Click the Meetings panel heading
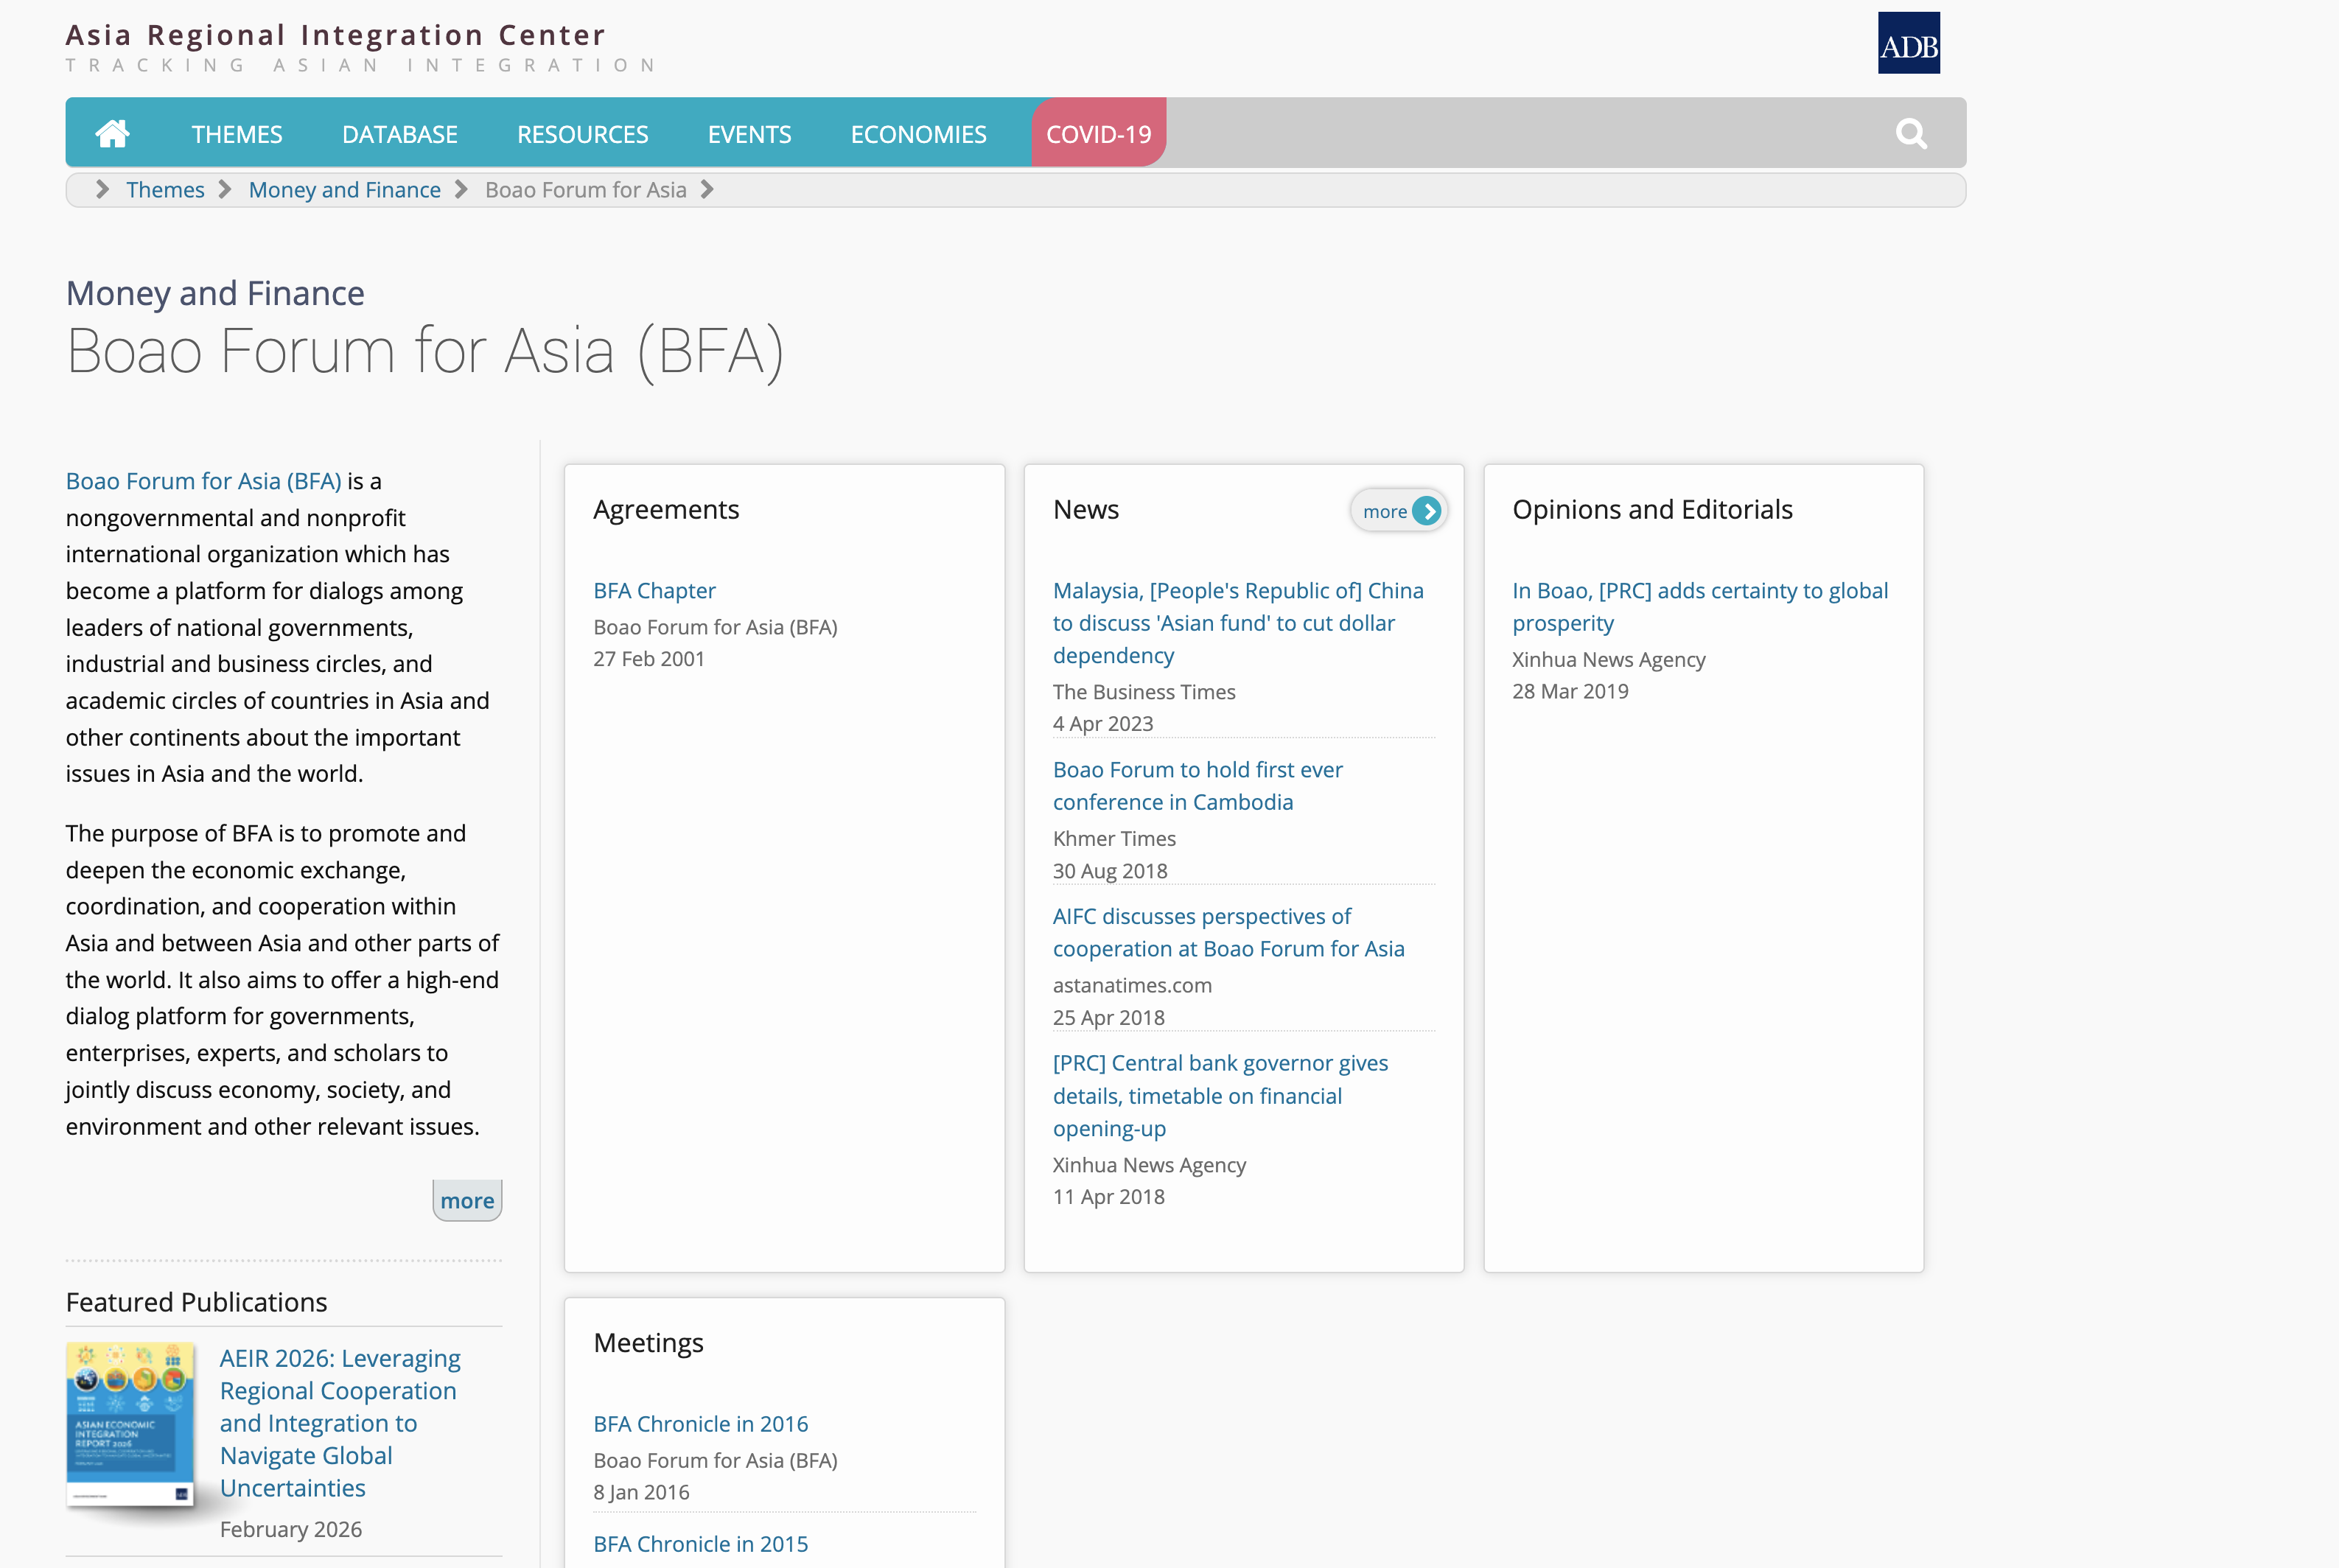 pos(649,1343)
